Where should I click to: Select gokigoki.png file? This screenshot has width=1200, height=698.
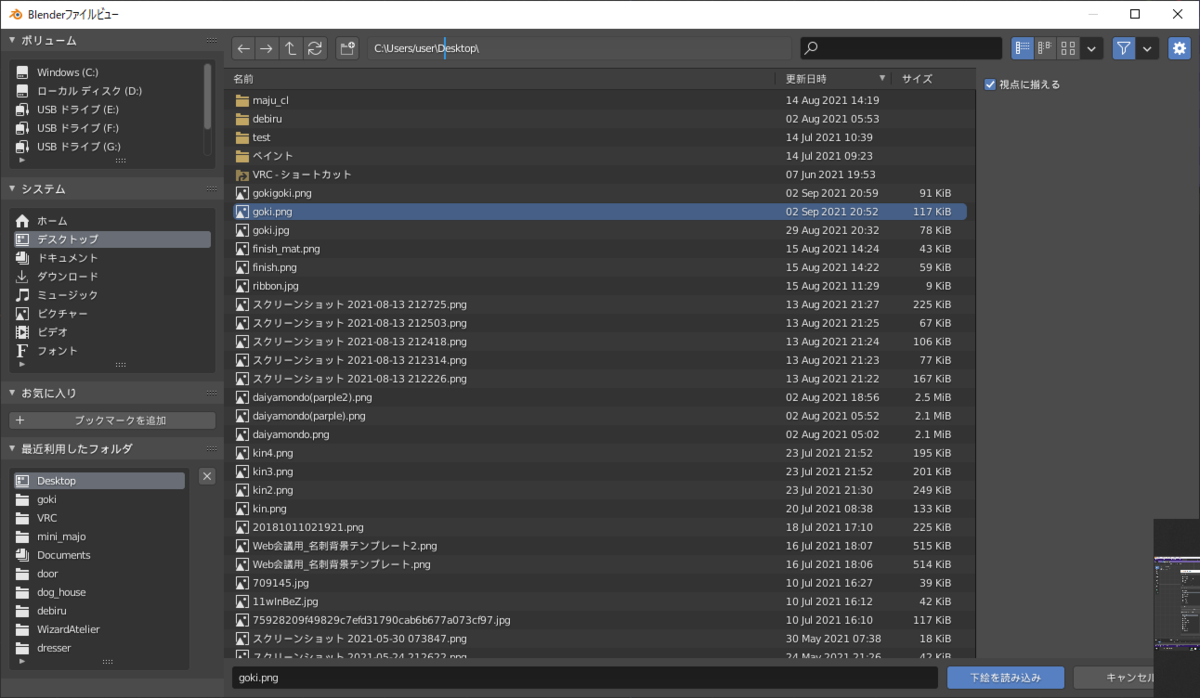pos(600,193)
